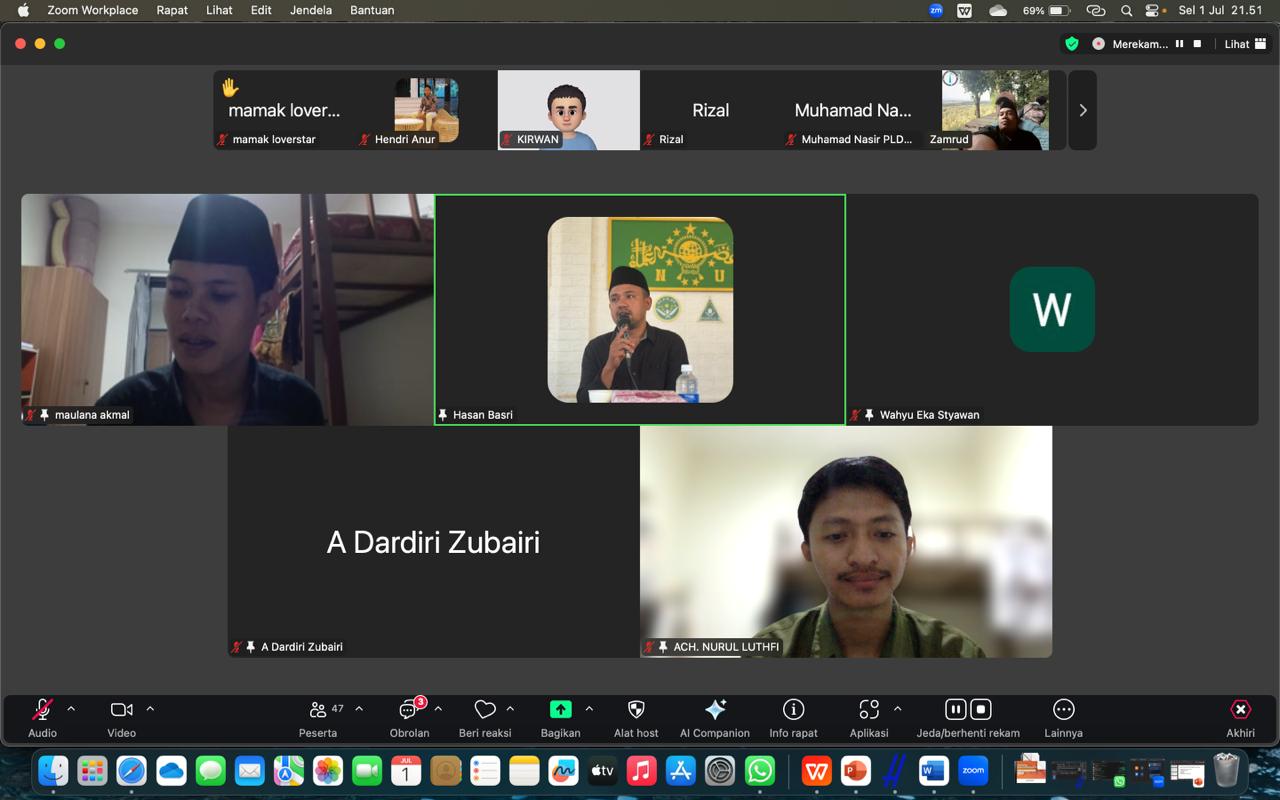1280x800 pixels.
Task: Open Lainnya more options
Action: pyautogui.click(x=1063, y=719)
